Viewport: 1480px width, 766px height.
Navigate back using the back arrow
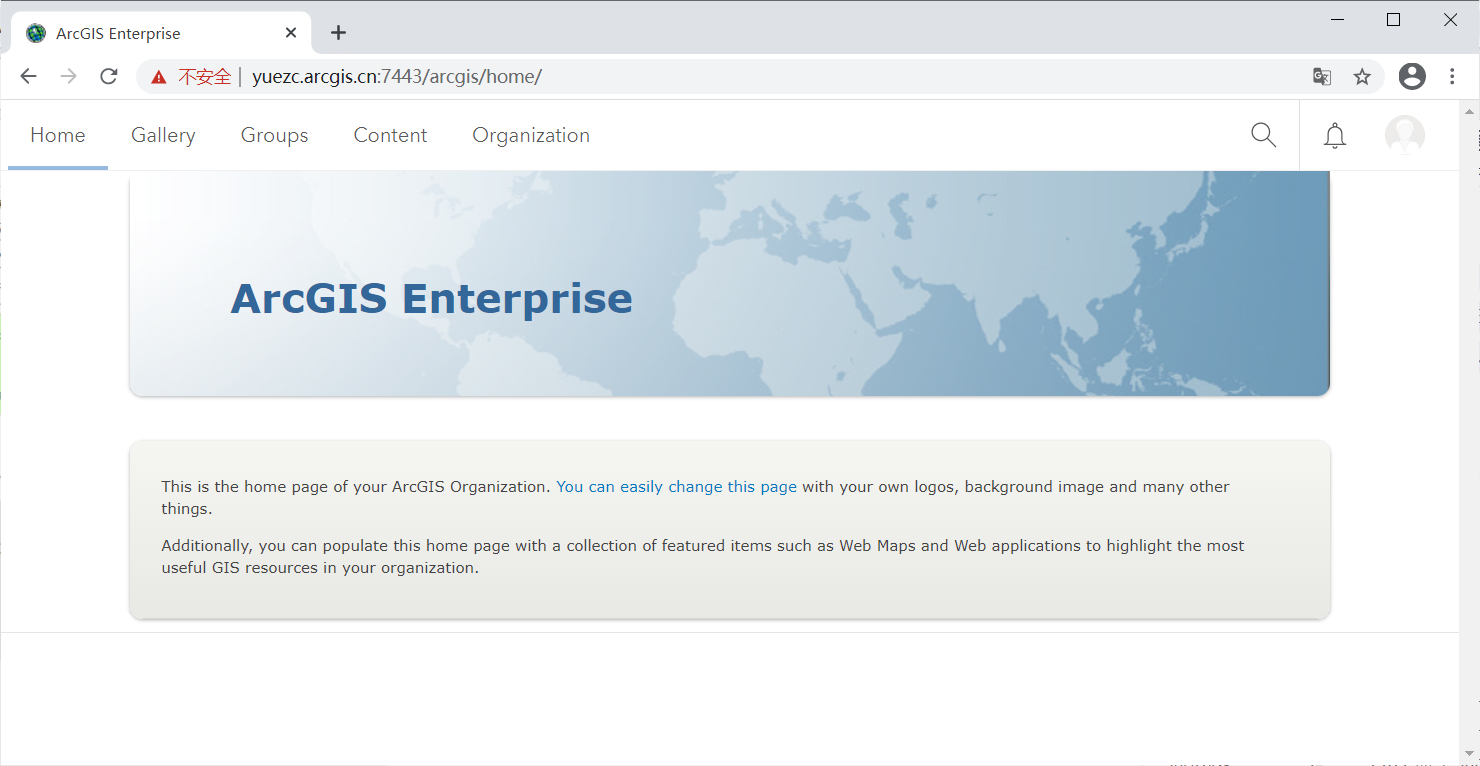click(28, 76)
